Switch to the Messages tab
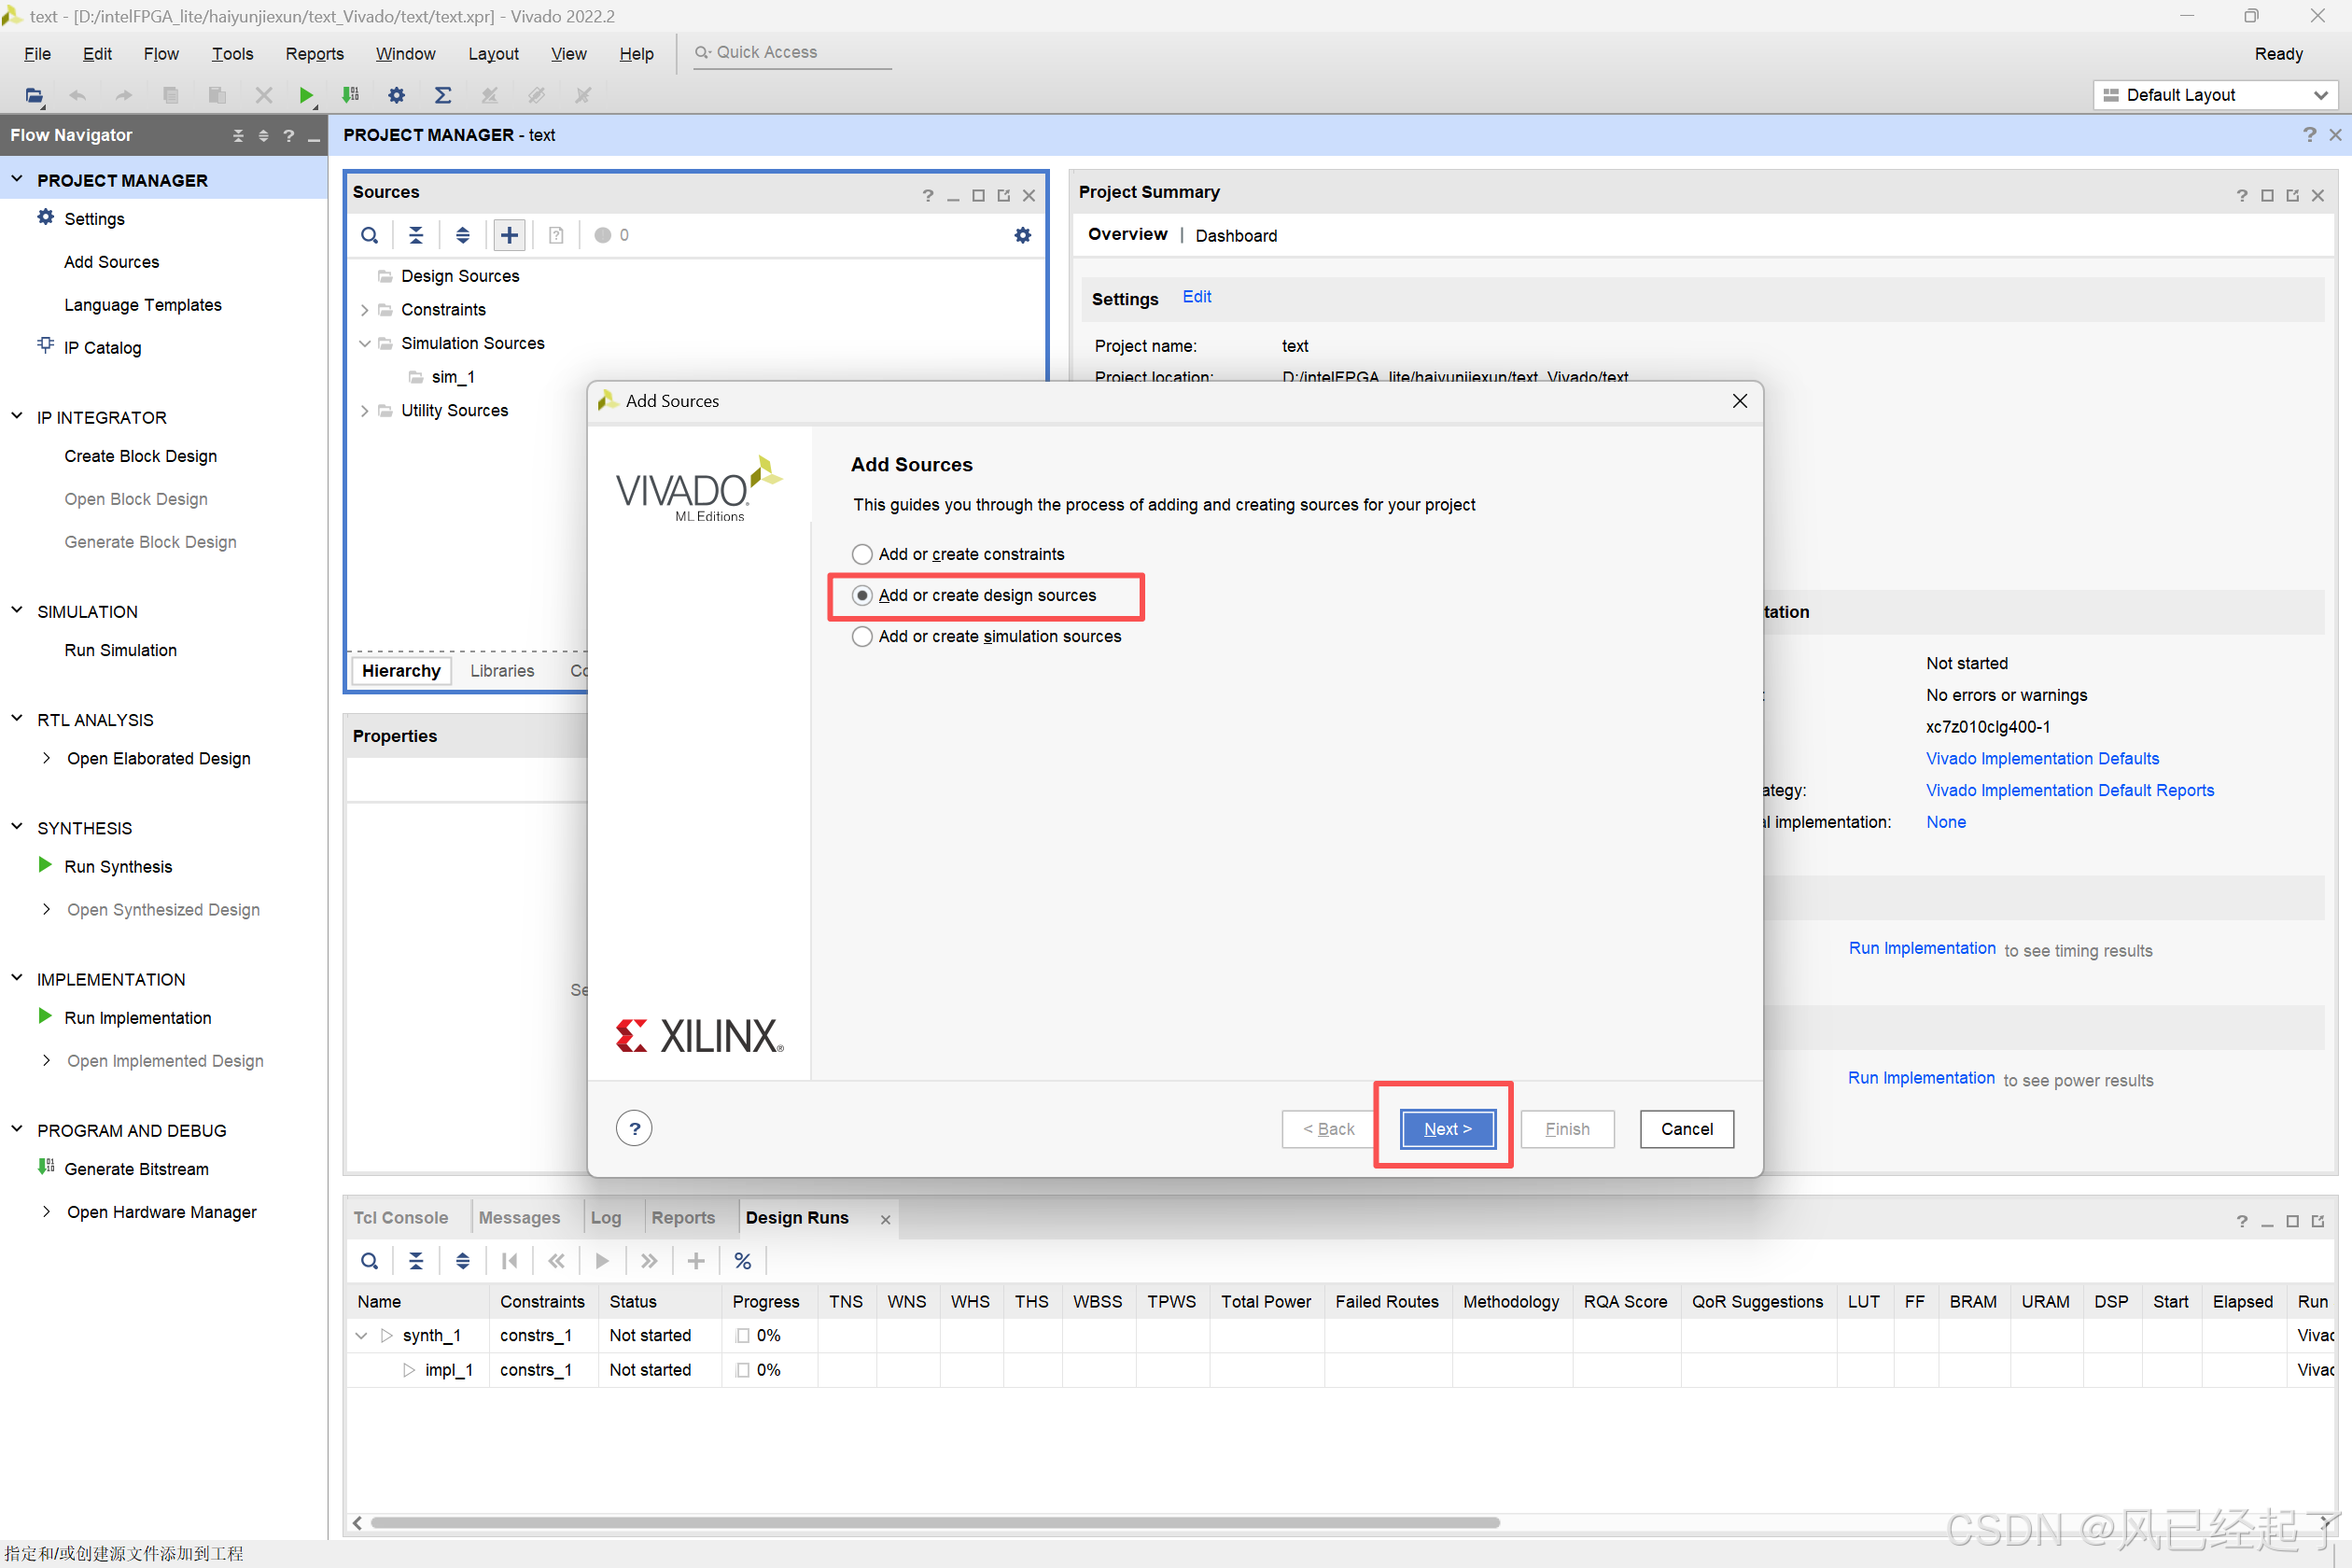The image size is (2352, 1568). [519, 1217]
